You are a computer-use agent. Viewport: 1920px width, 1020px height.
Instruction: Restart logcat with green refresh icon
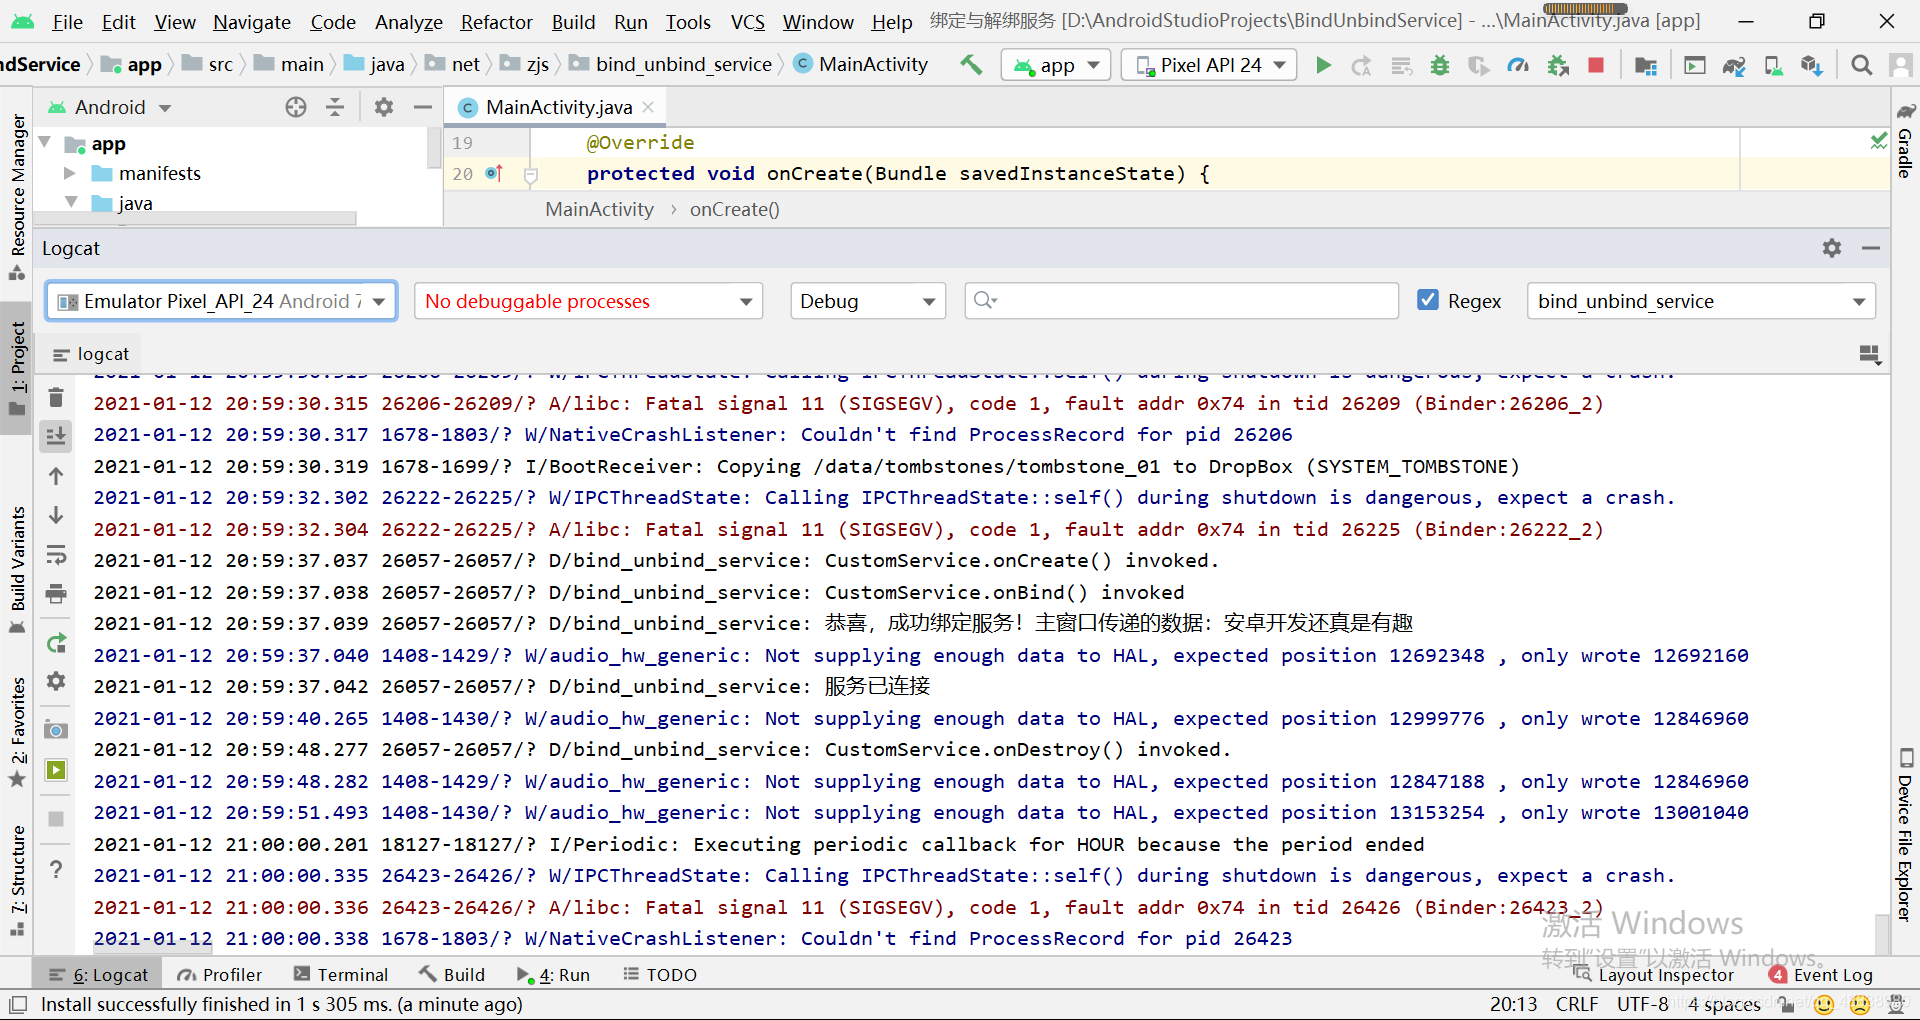(56, 643)
